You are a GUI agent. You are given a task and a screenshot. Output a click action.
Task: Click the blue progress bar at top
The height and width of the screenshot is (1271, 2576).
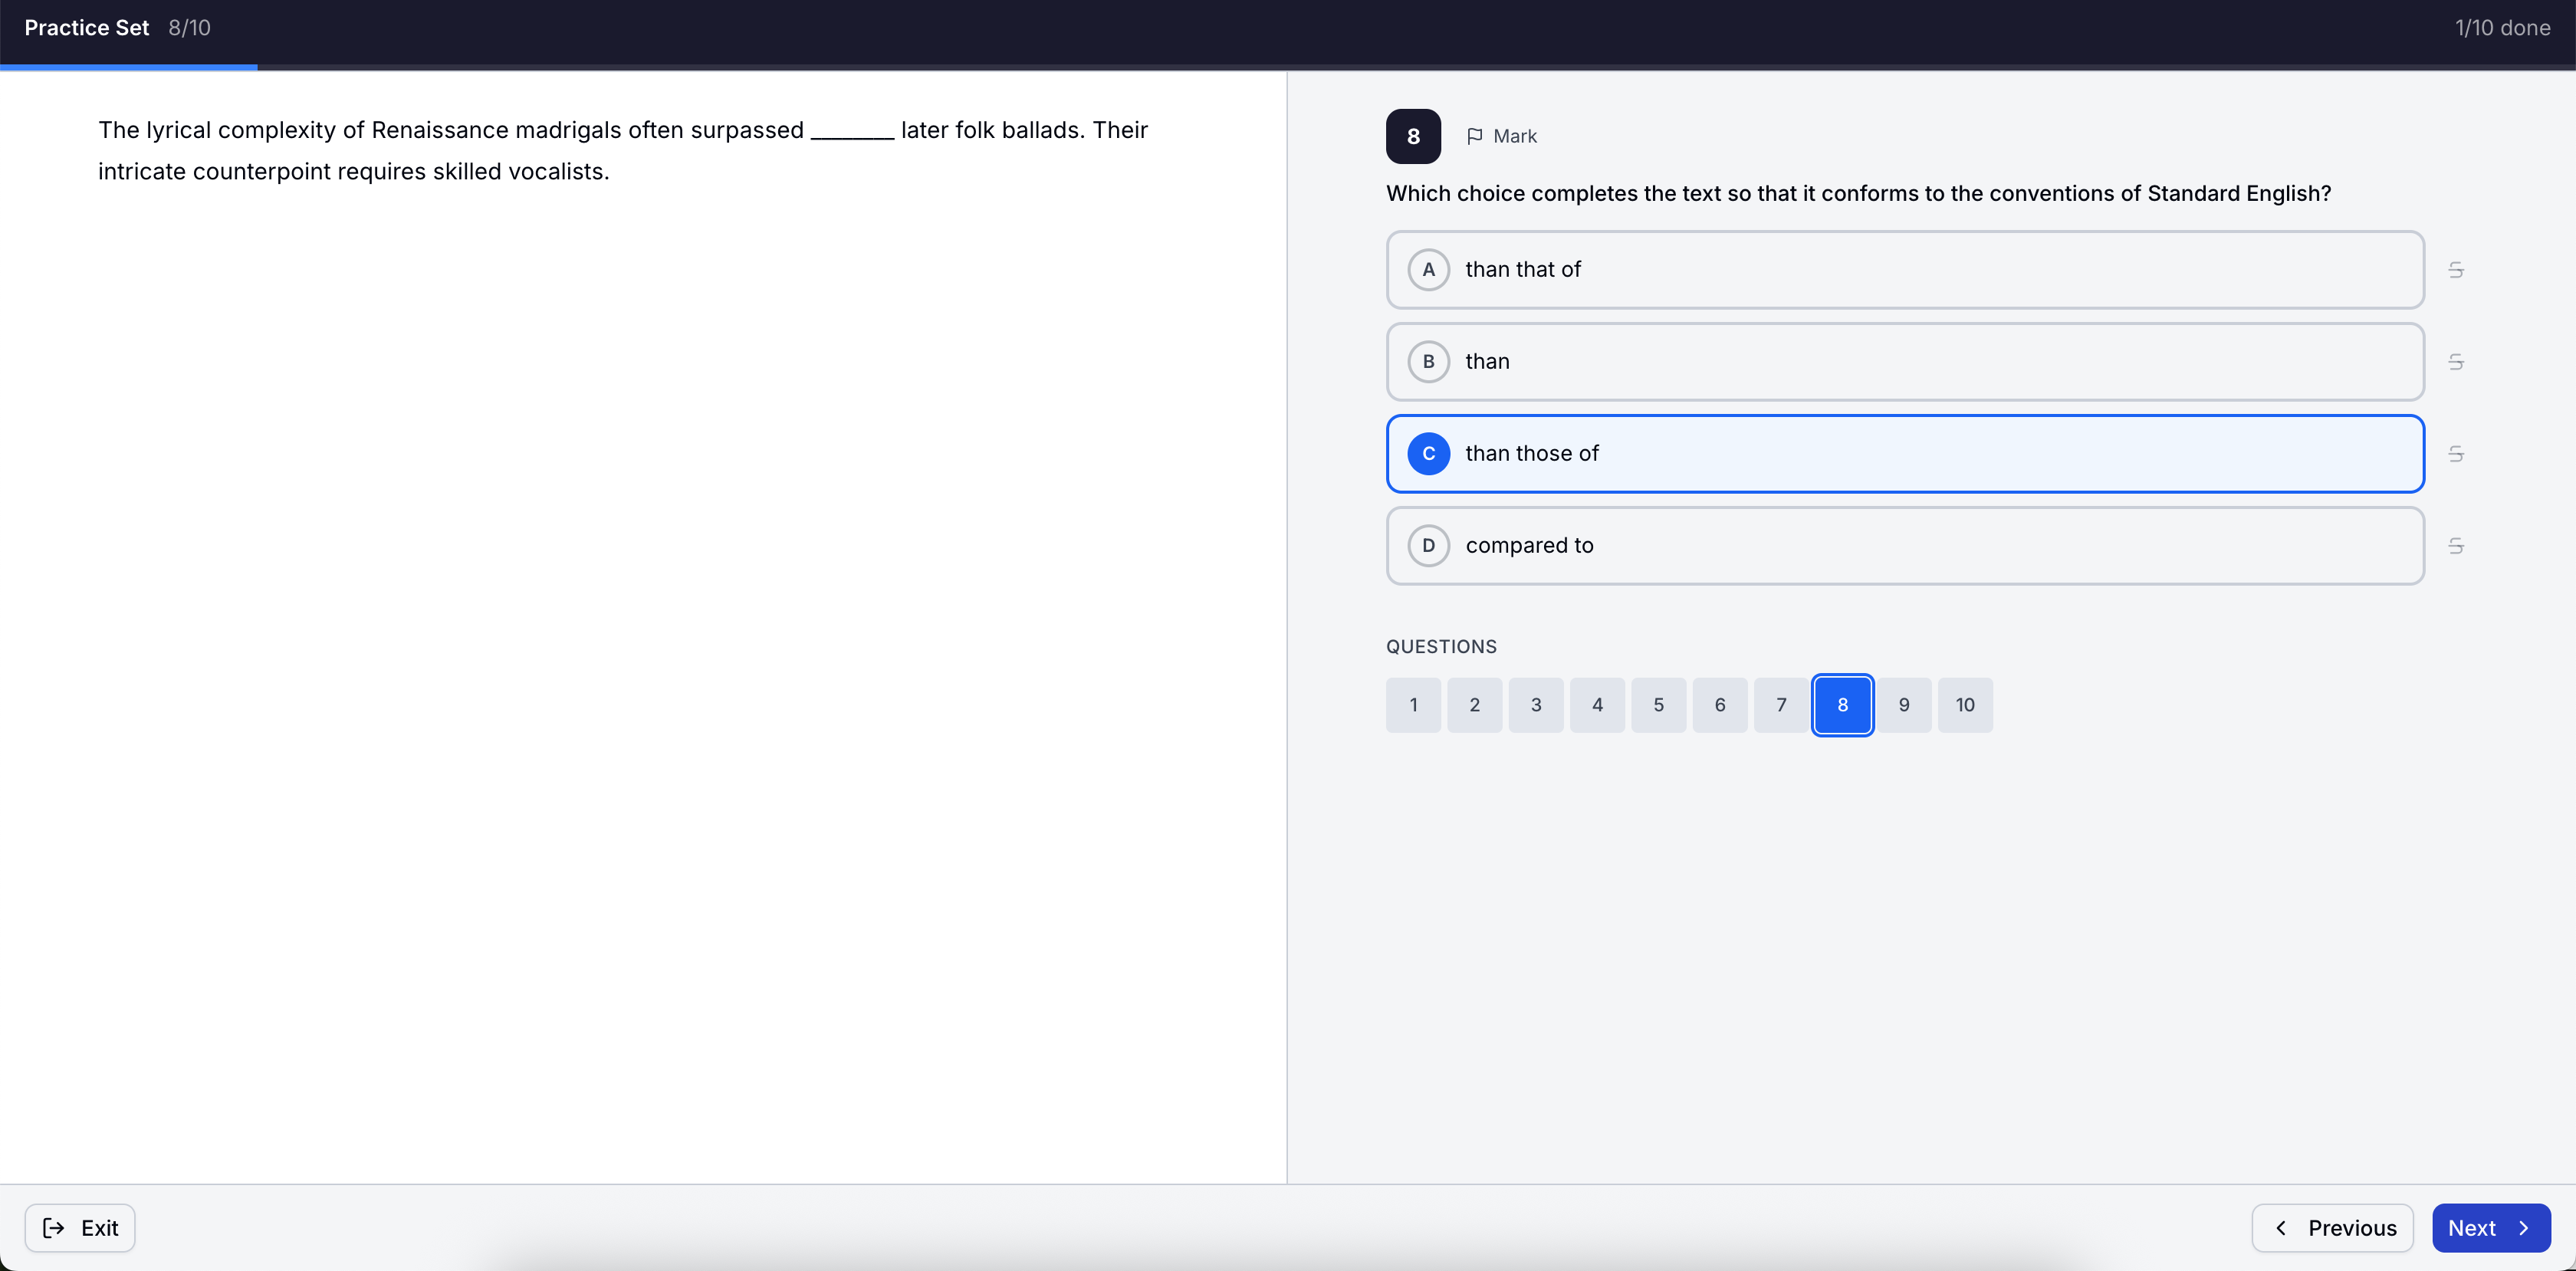pos(128,67)
